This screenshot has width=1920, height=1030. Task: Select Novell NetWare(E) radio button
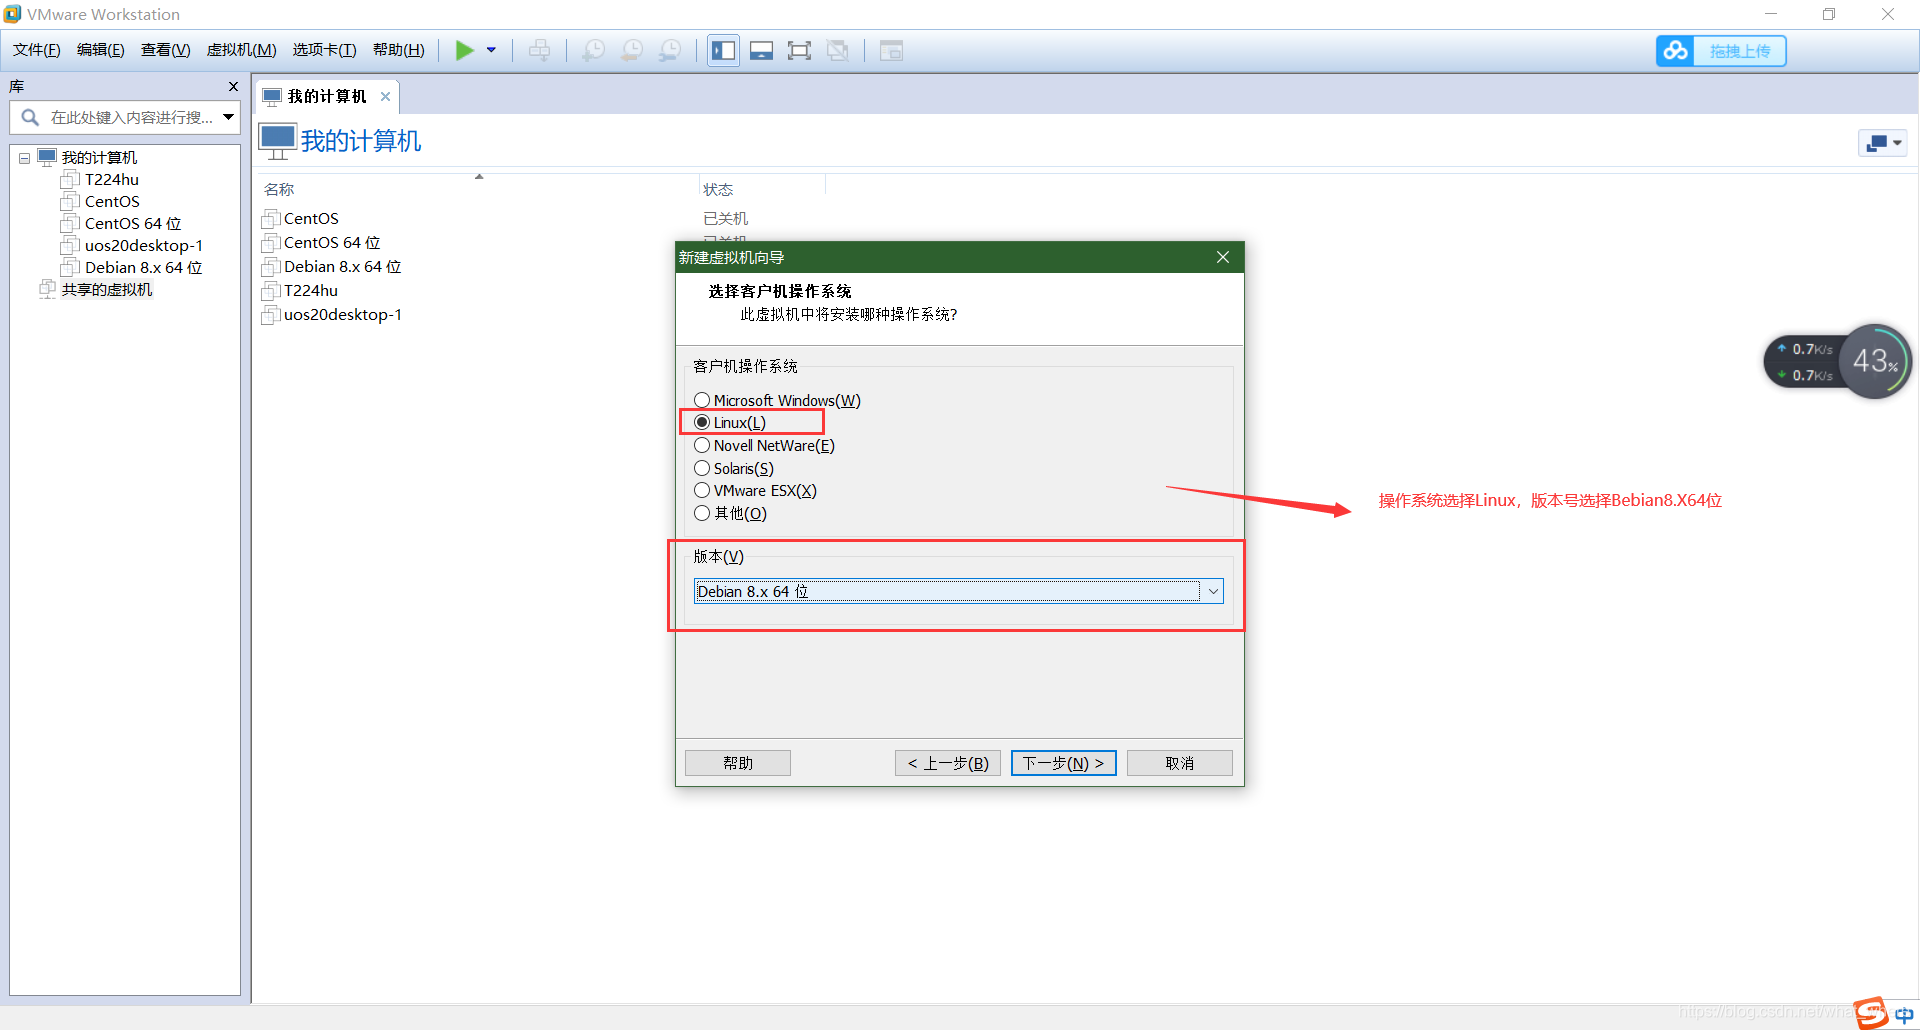pyautogui.click(x=702, y=445)
